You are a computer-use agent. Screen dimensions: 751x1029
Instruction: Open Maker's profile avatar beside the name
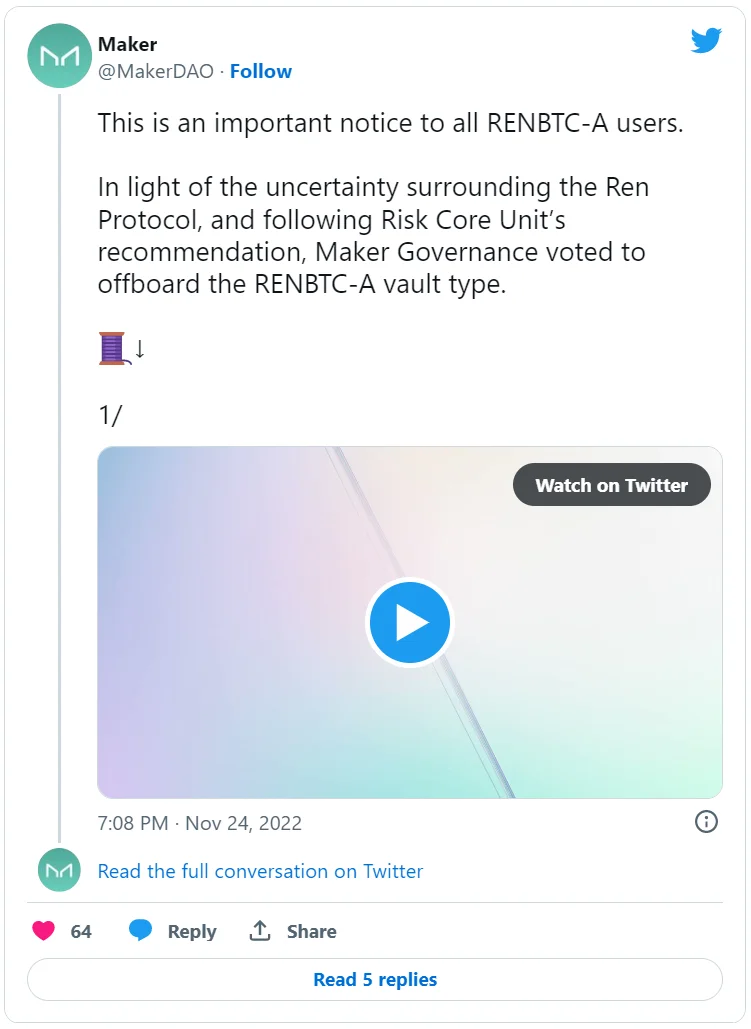59,56
